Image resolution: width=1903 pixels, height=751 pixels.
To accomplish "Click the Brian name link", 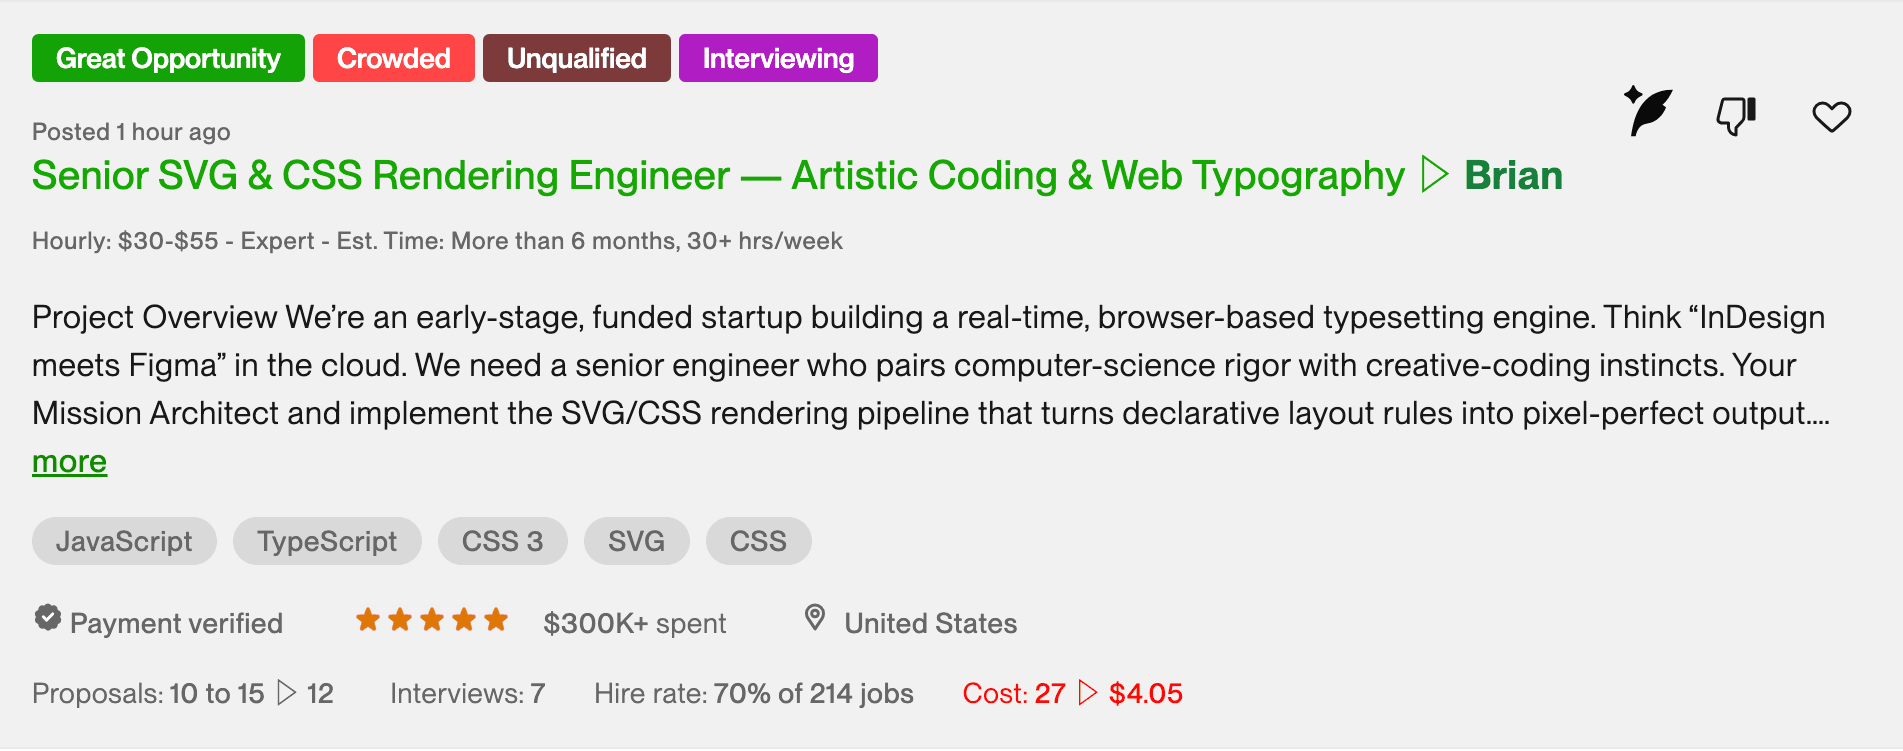I will tap(1513, 175).
